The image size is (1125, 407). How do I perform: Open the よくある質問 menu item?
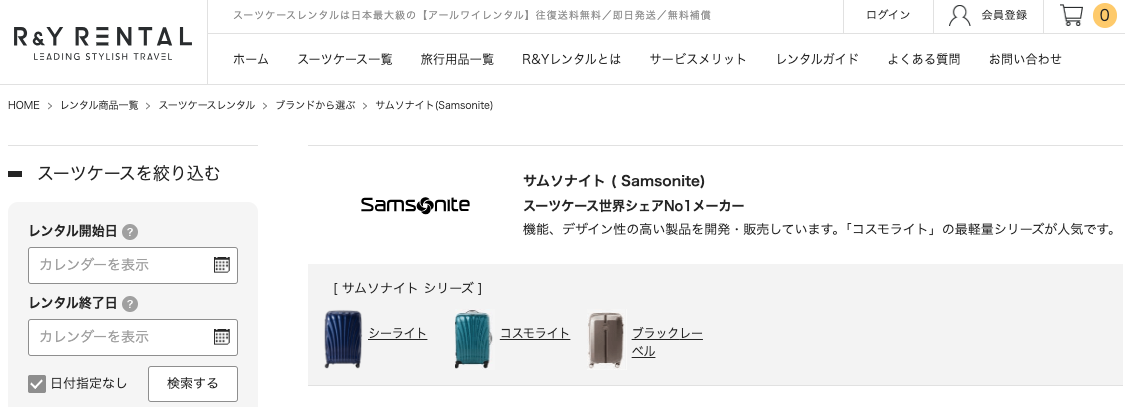pyautogui.click(x=923, y=59)
